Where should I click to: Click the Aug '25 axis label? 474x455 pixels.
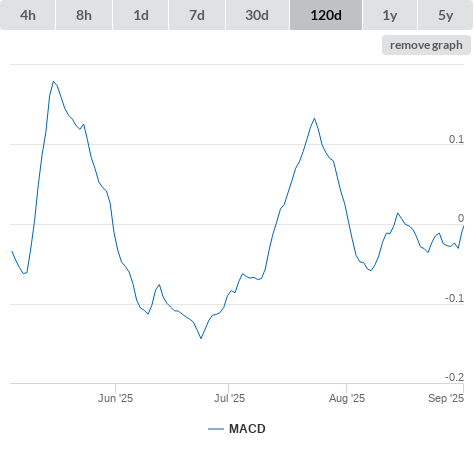[347, 398]
